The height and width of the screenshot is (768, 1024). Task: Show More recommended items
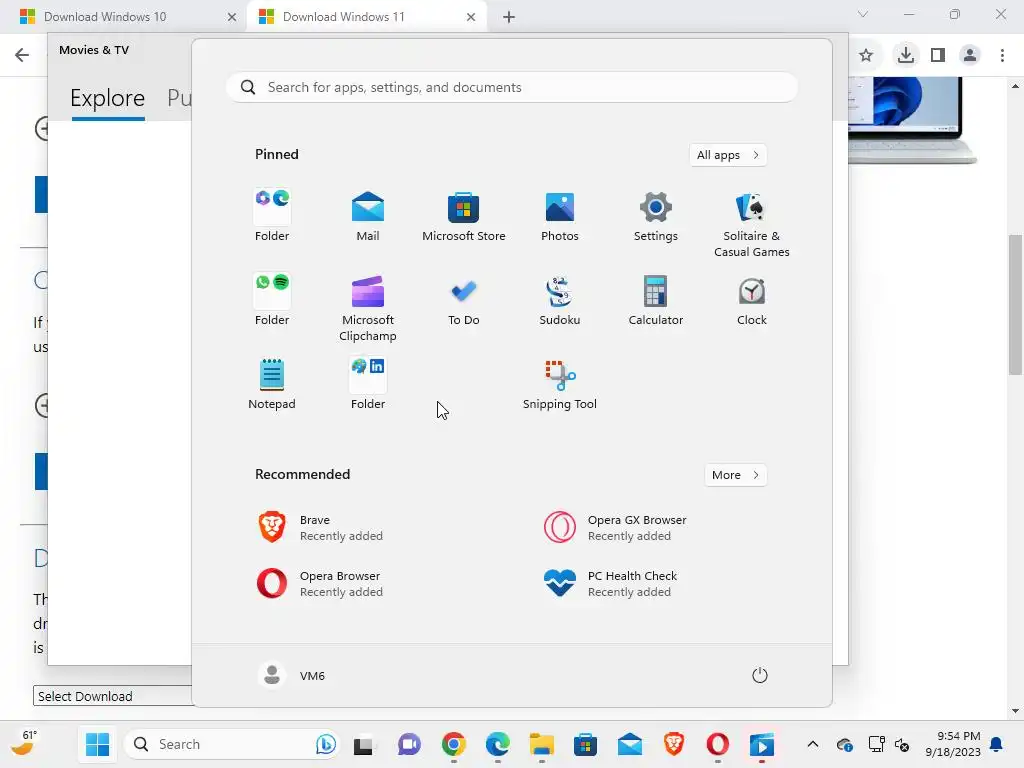(x=735, y=475)
